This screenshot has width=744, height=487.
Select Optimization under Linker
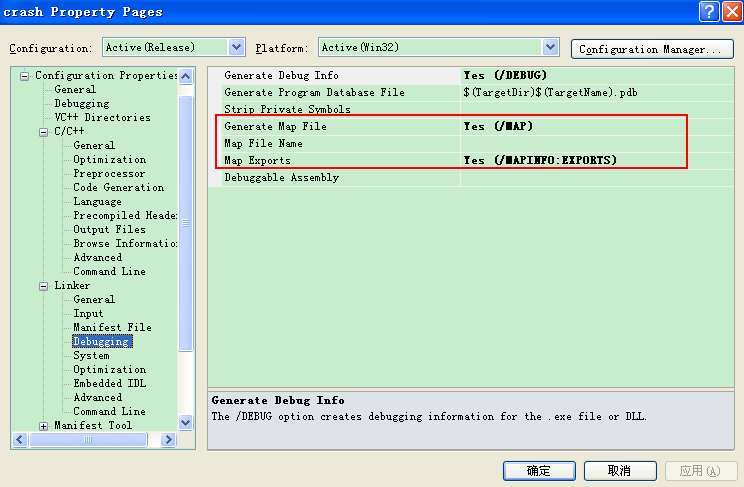pyautogui.click(x=110, y=369)
